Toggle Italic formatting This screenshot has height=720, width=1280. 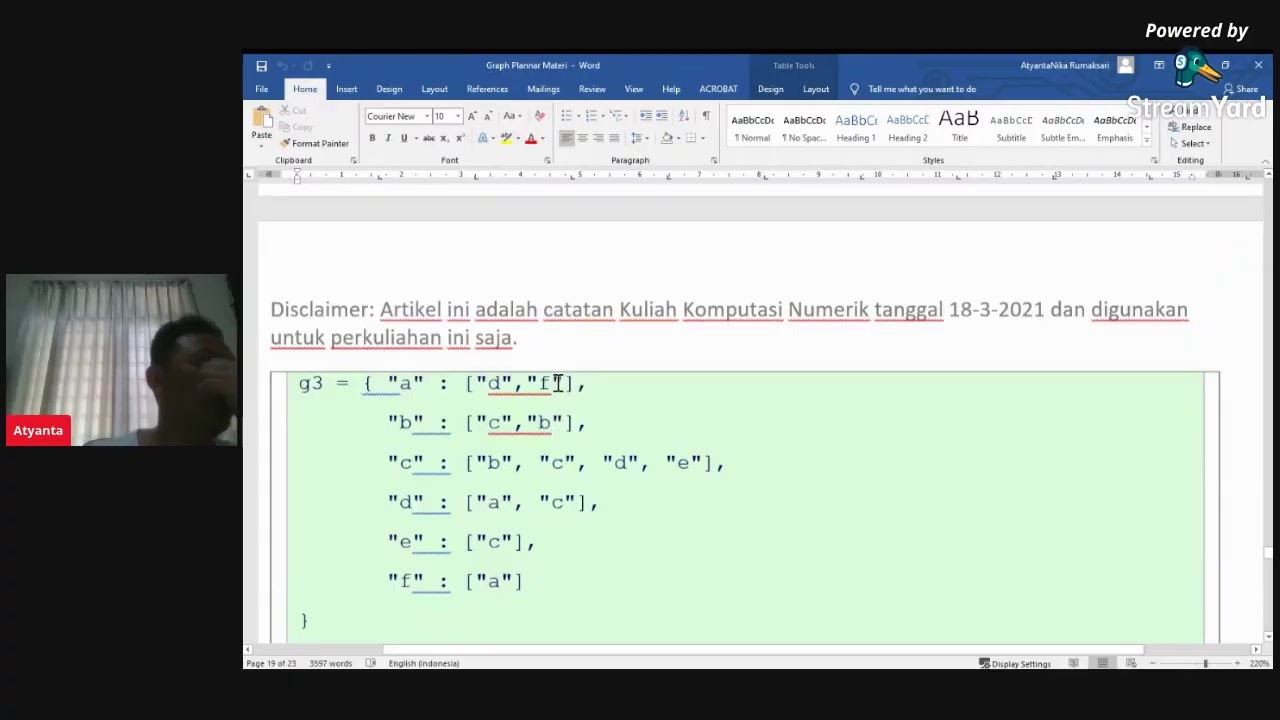pyautogui.click(x=388, y=138)
